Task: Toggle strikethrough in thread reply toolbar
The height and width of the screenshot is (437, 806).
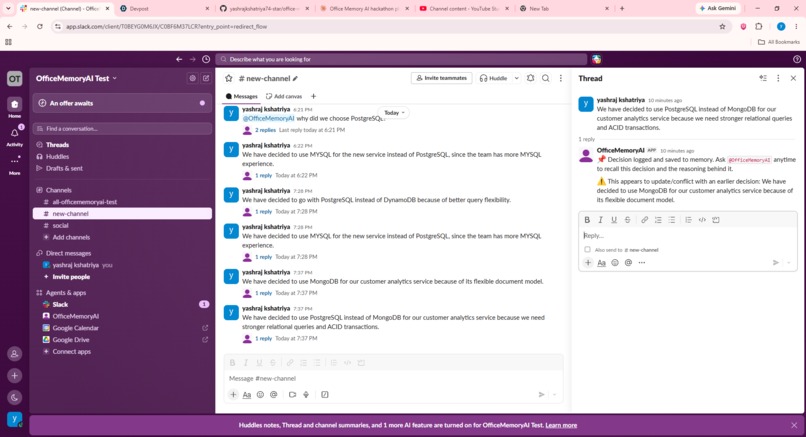Action: [x=627, y=220]
